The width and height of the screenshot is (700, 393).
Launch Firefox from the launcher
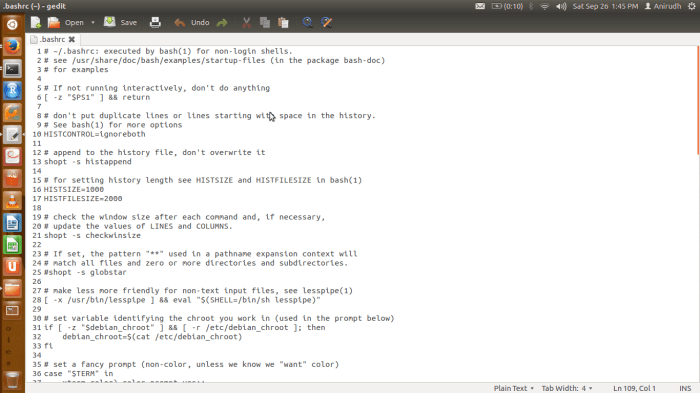click(x=12, y=46)
